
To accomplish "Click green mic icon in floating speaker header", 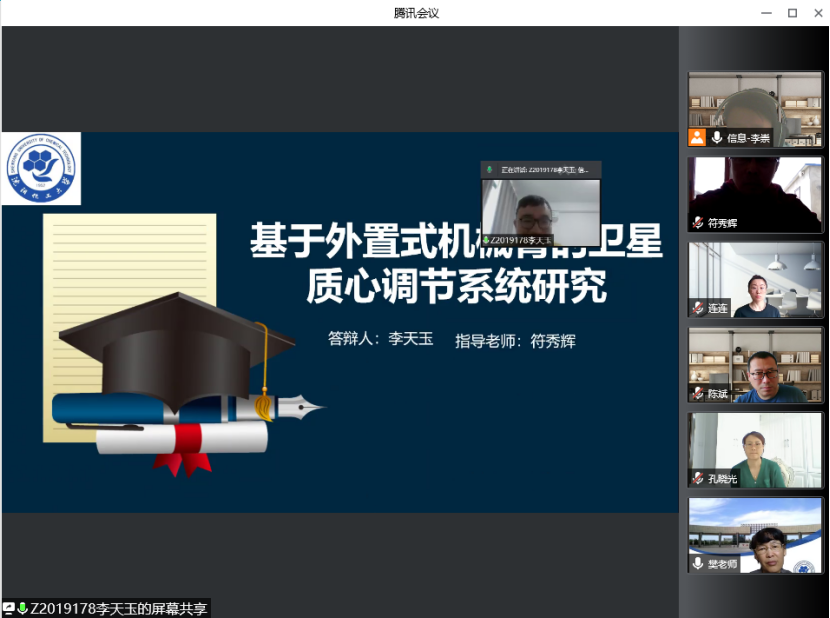I will click(x=489, y=170).
